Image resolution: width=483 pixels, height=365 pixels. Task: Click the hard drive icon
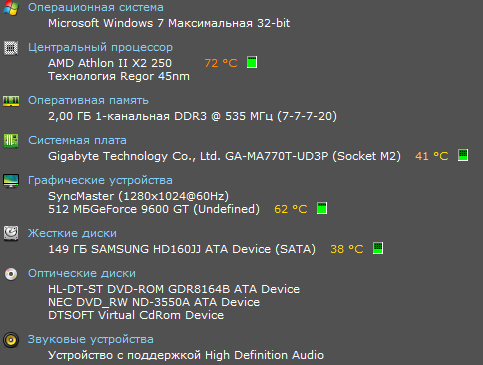pos(11,233)
